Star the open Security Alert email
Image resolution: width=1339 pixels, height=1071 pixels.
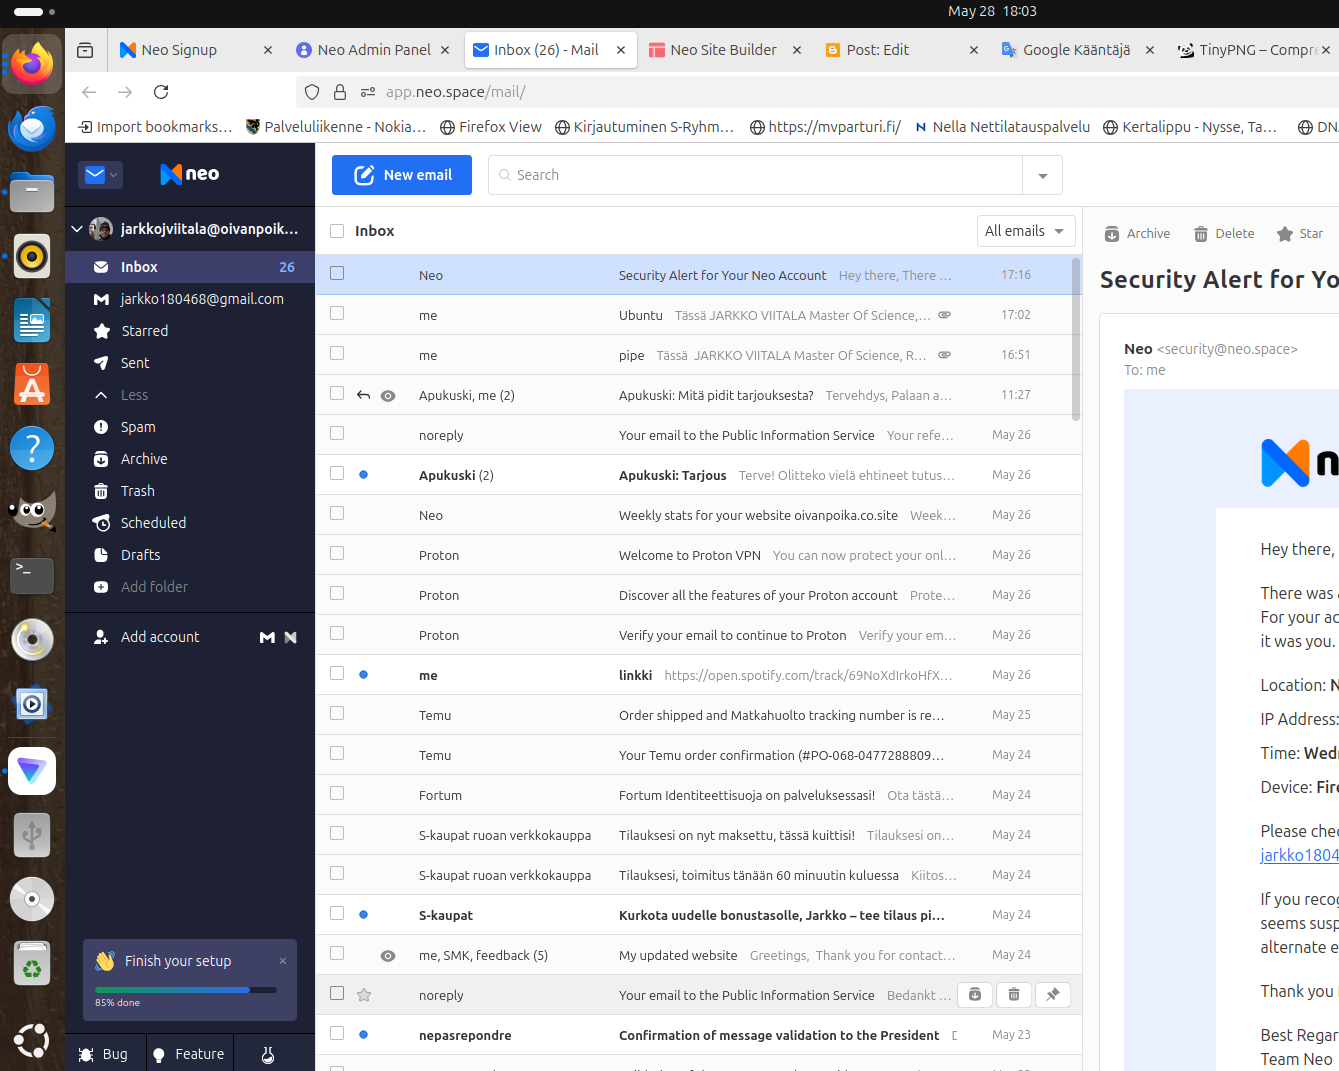click(1285, 234)
